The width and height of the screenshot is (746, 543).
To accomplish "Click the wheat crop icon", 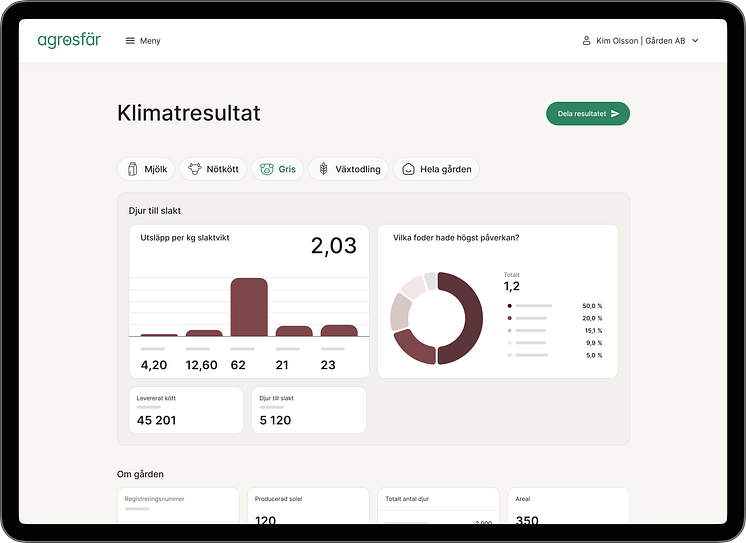I will (323, 169).
